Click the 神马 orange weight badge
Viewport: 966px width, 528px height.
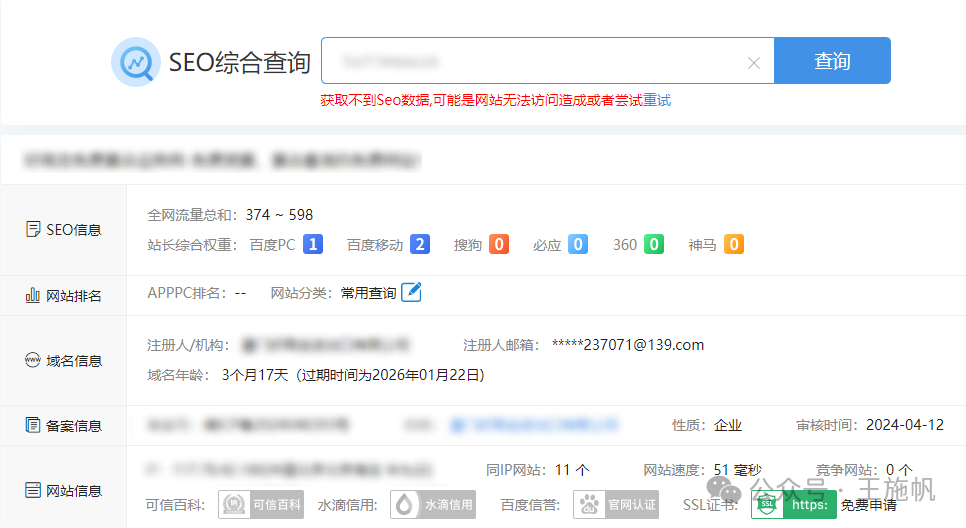[x=734, y=245]
